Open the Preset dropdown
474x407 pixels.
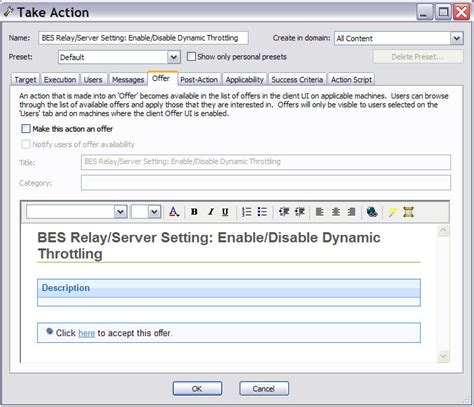(173, 57)
